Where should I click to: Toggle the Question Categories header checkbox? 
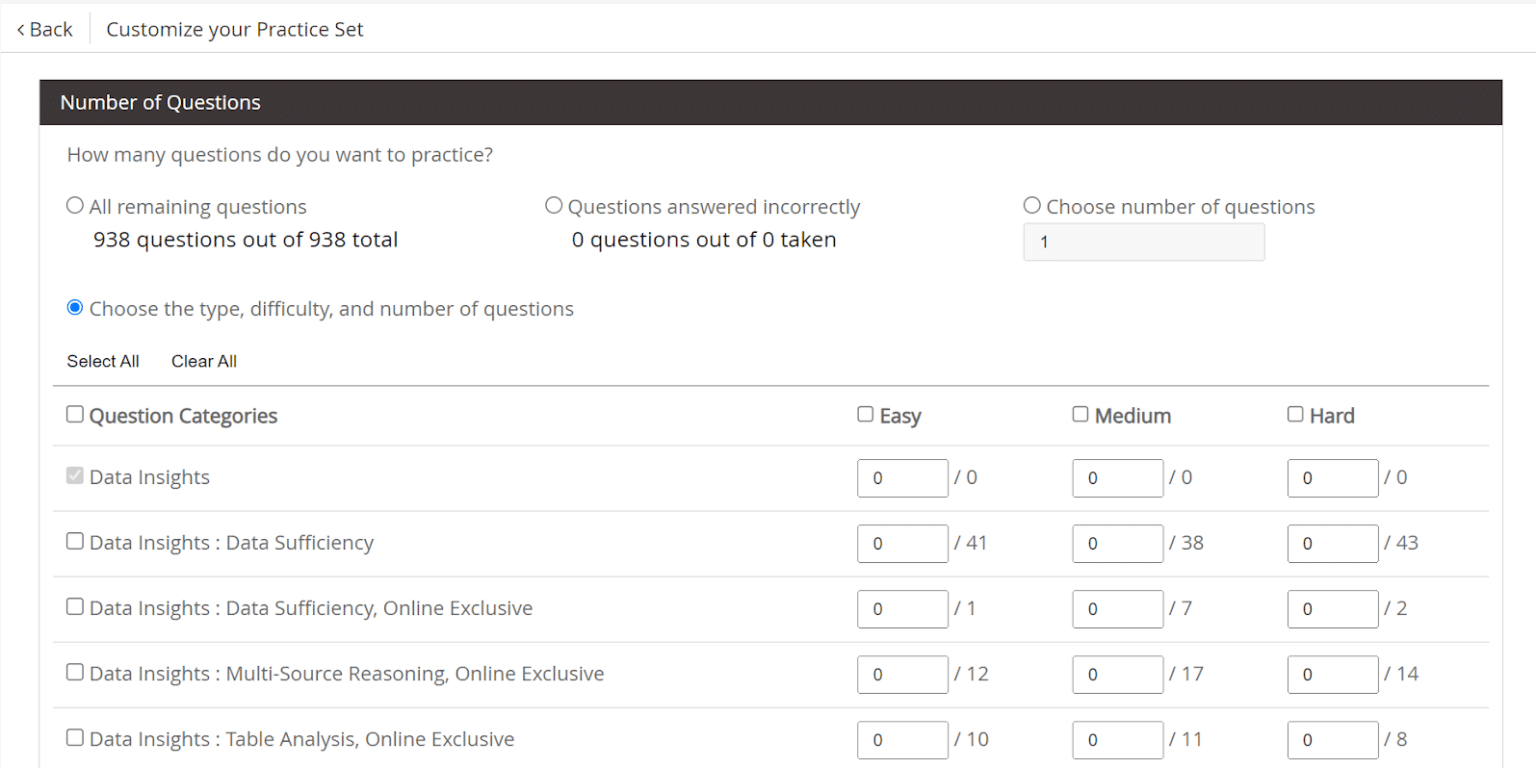pyautogui.click(x=75, y=414)
